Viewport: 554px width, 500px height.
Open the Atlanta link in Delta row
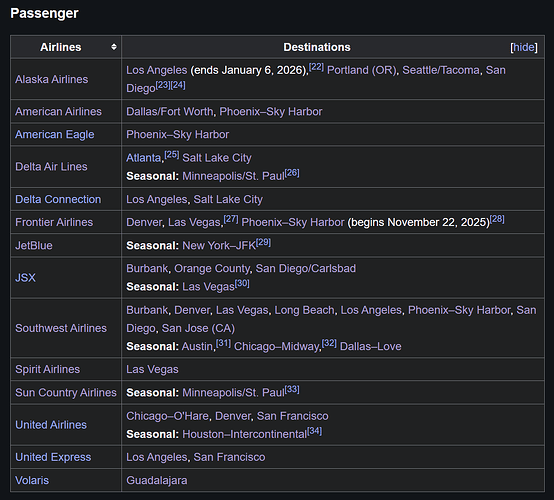pos(143,158)
